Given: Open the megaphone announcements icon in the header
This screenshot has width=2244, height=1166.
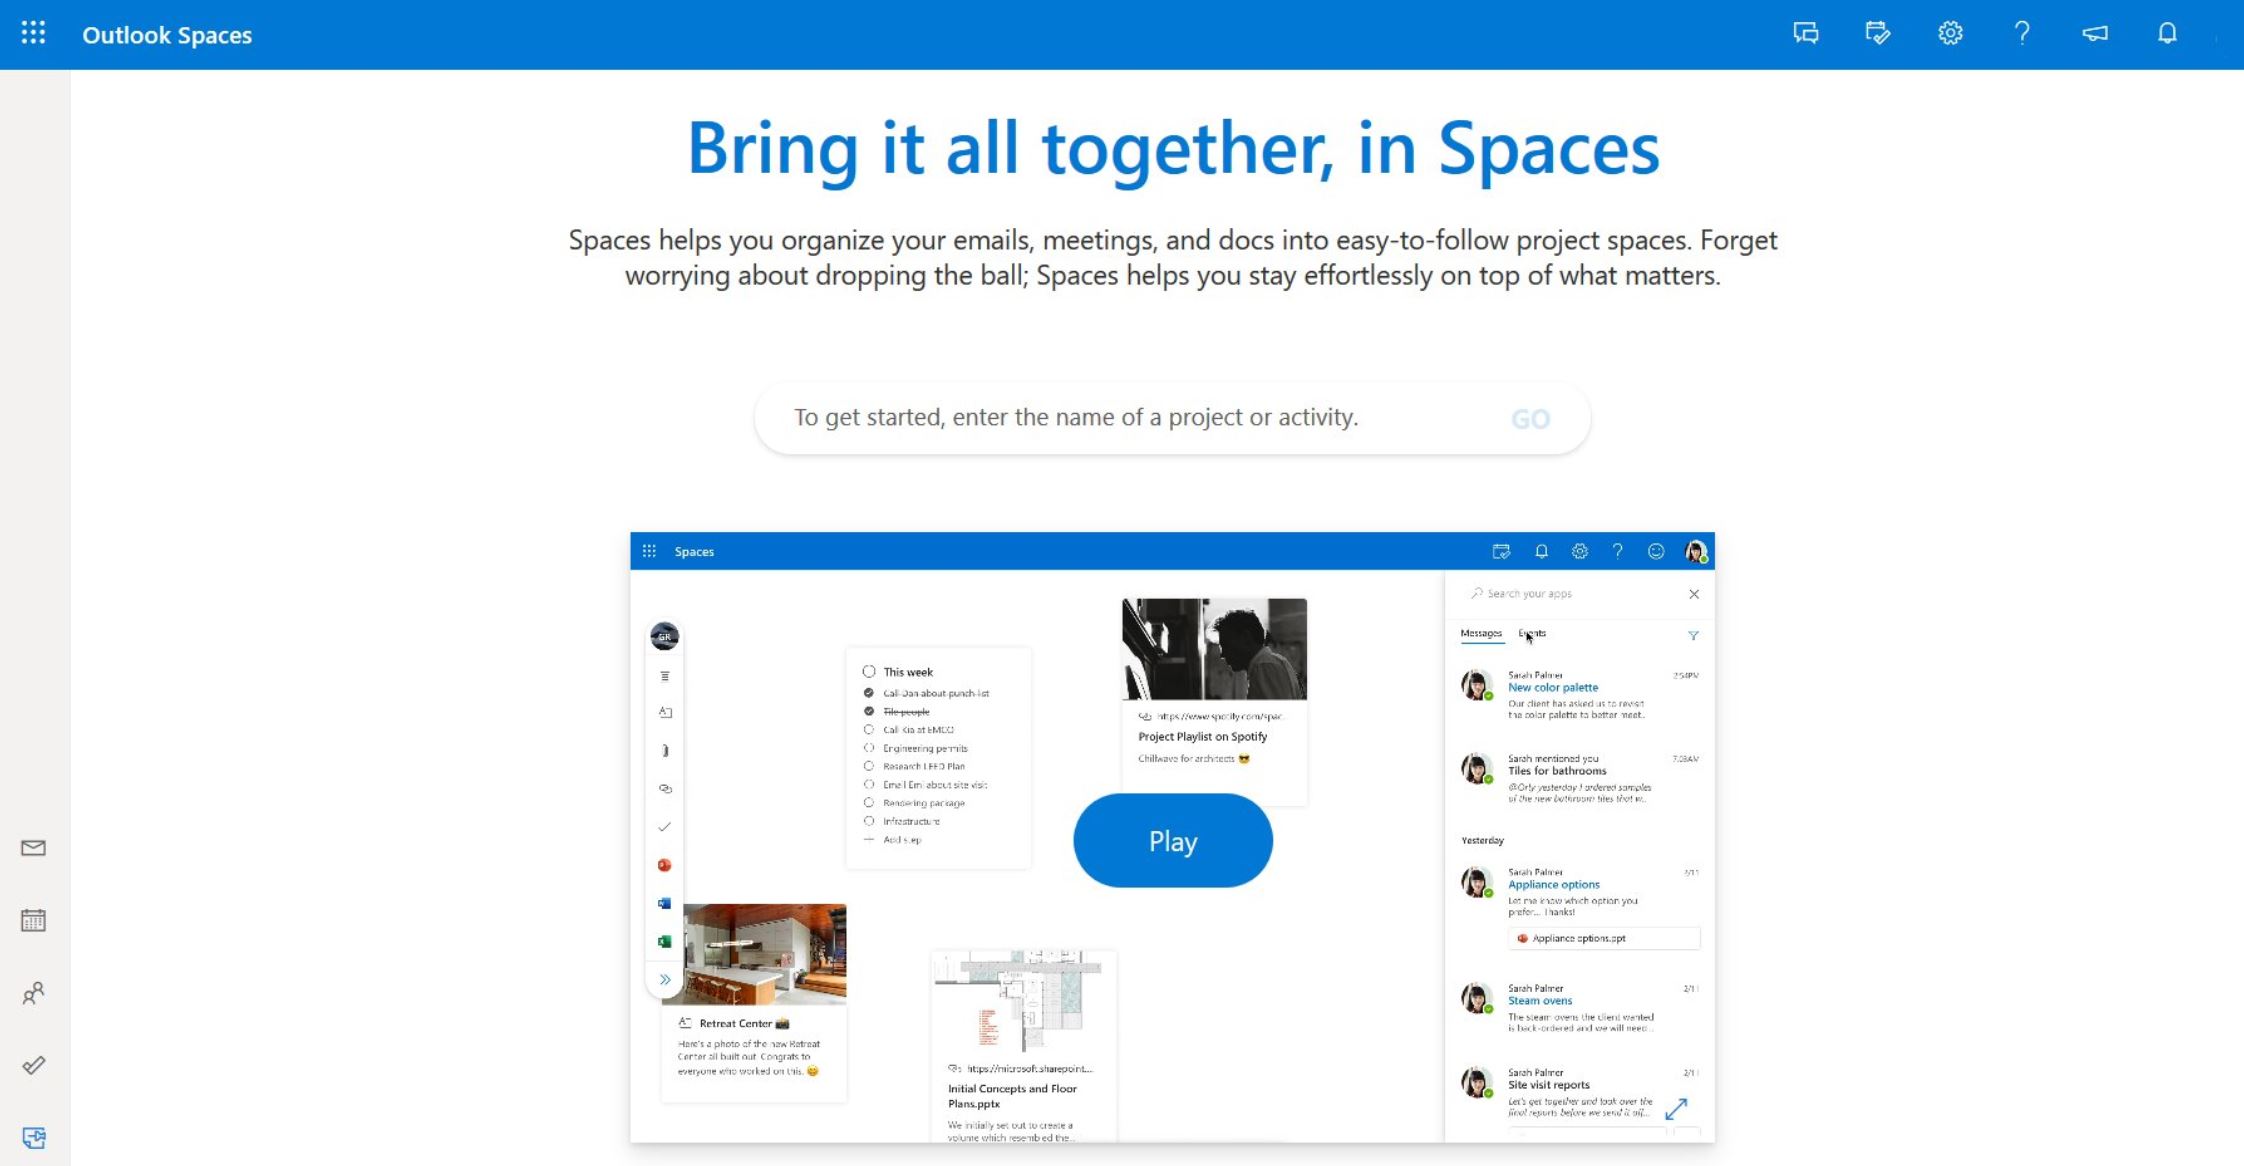Looking at the screenshot, I should point(2095,33).
